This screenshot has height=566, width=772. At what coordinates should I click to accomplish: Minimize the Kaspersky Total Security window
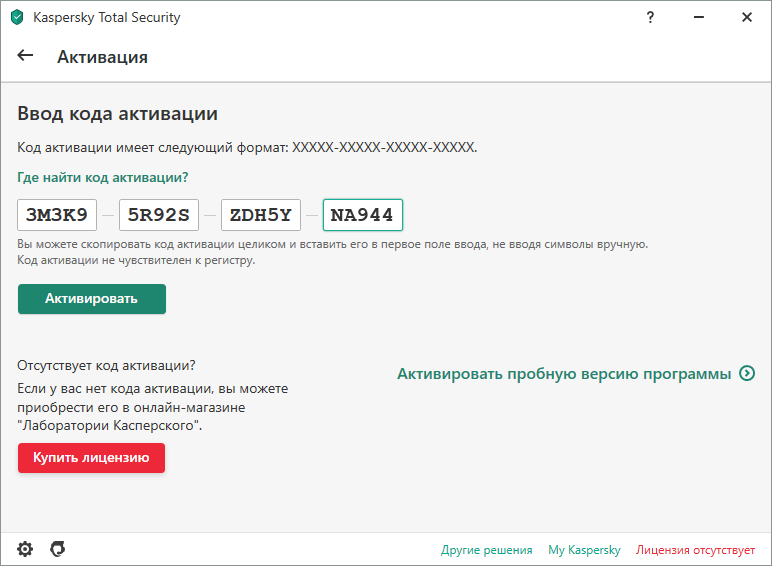(699, 17)
